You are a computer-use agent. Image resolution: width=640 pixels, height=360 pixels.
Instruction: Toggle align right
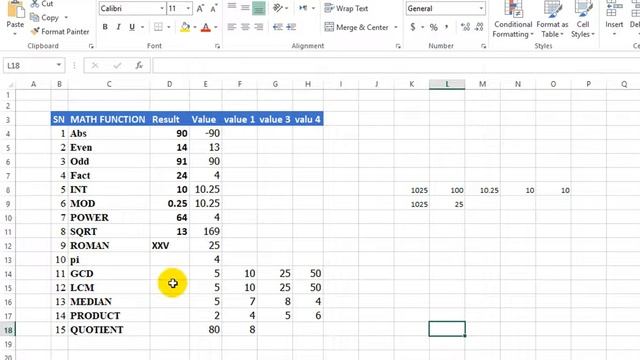pyautogui.click(x=259, y=27)
